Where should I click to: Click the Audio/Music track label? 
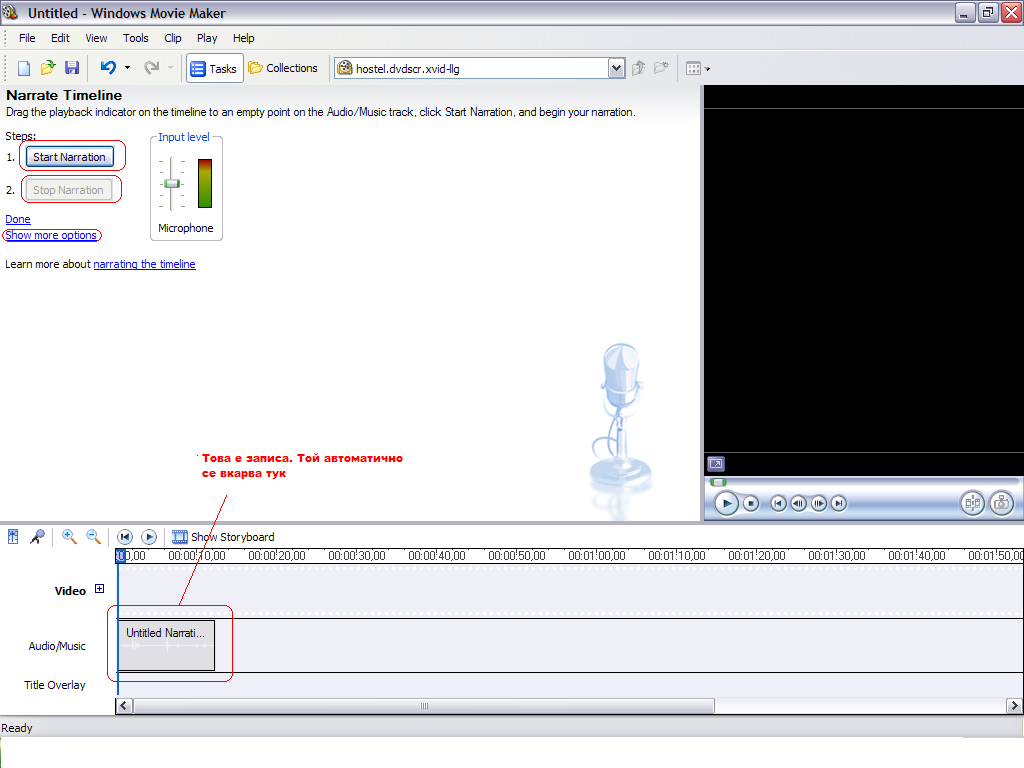(57, 646)
